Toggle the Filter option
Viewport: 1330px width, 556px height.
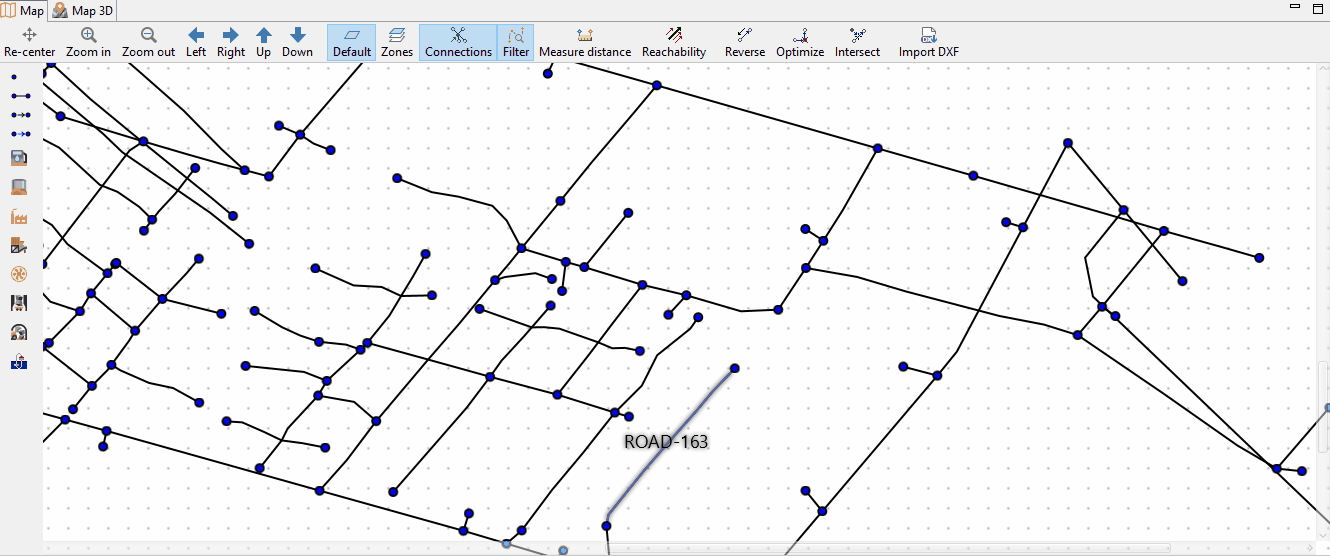[516, 43]
